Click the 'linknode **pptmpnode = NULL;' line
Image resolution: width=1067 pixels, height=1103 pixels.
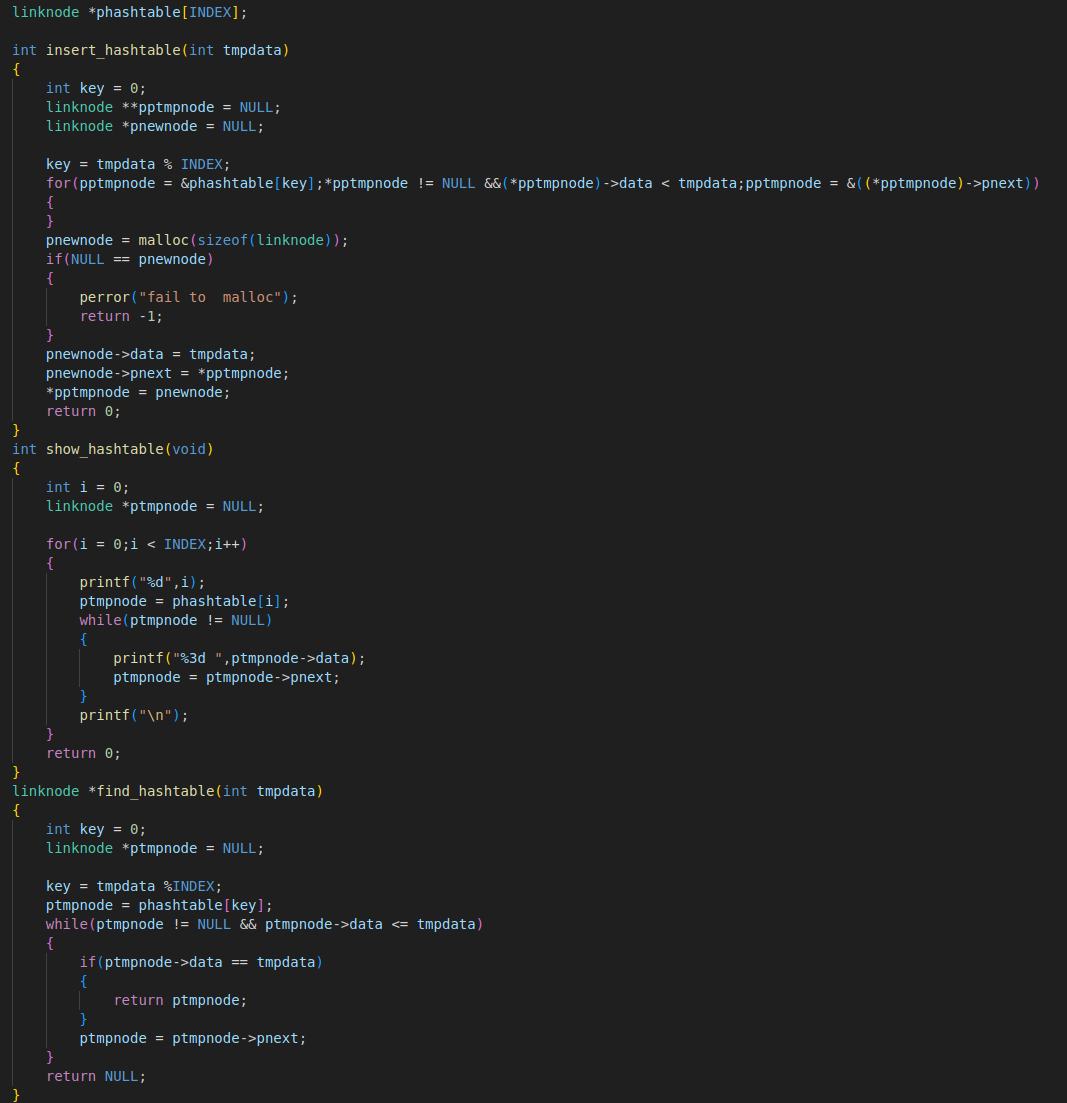coord(163,107)
